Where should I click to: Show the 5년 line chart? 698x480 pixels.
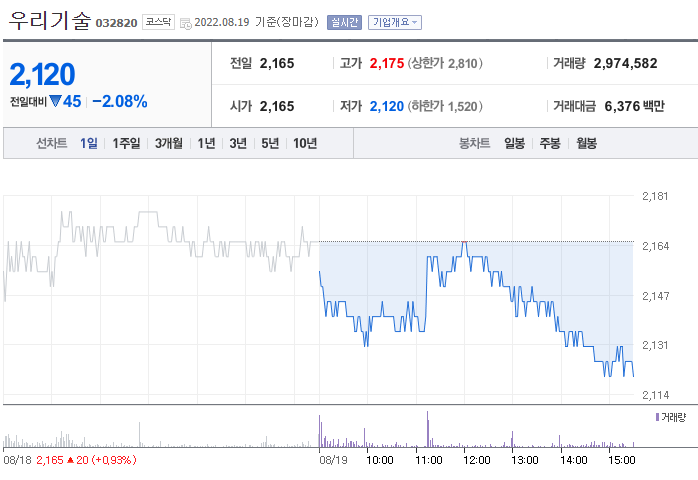(270, 143)
